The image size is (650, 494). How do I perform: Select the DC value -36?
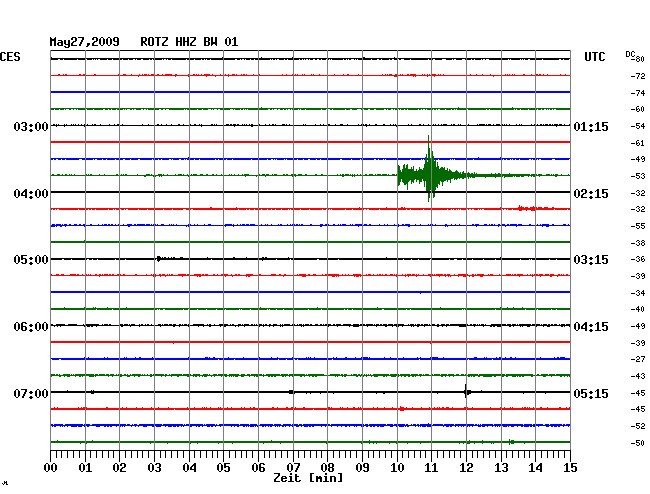[638, 259]
